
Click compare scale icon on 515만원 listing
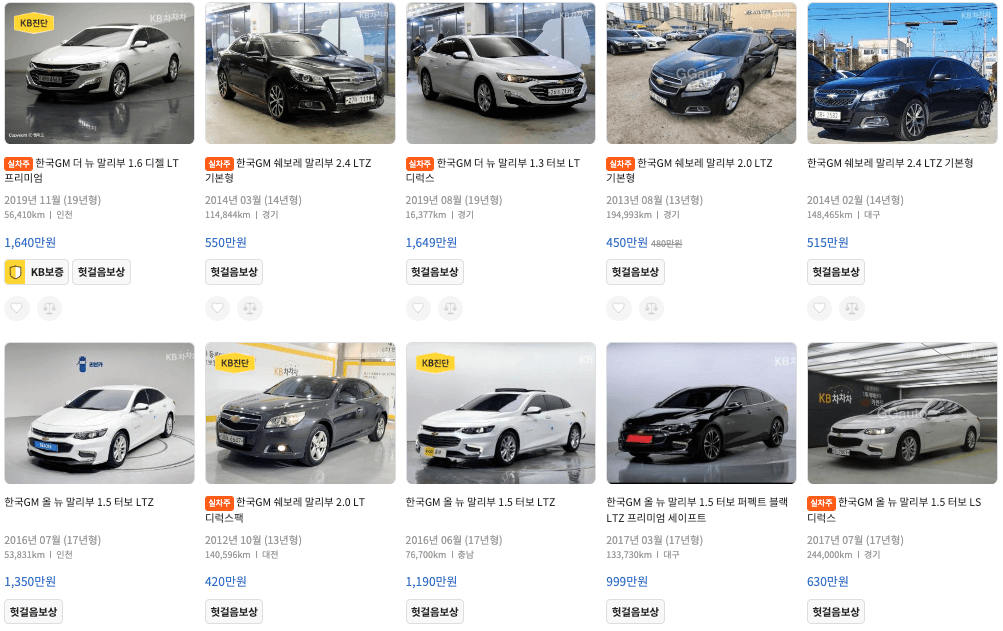852,308
